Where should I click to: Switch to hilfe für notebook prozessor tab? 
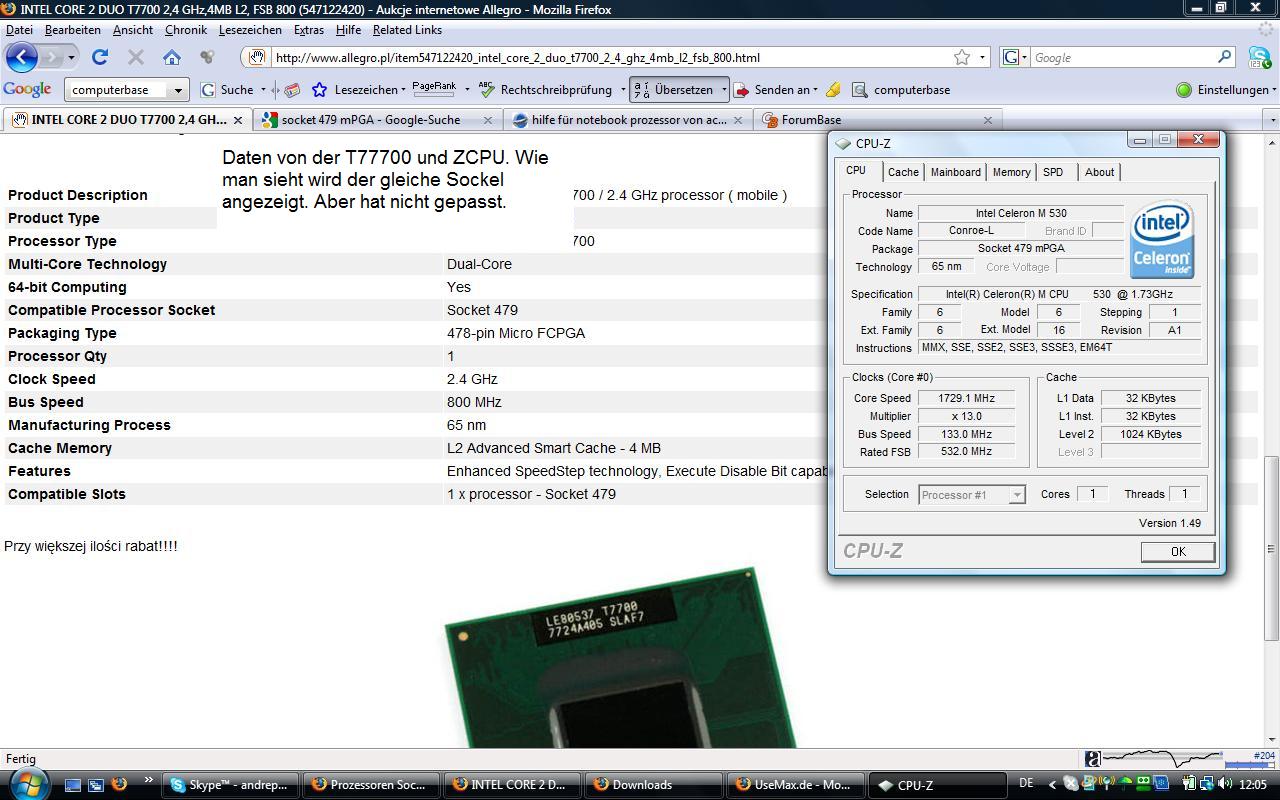click(629, 119)
